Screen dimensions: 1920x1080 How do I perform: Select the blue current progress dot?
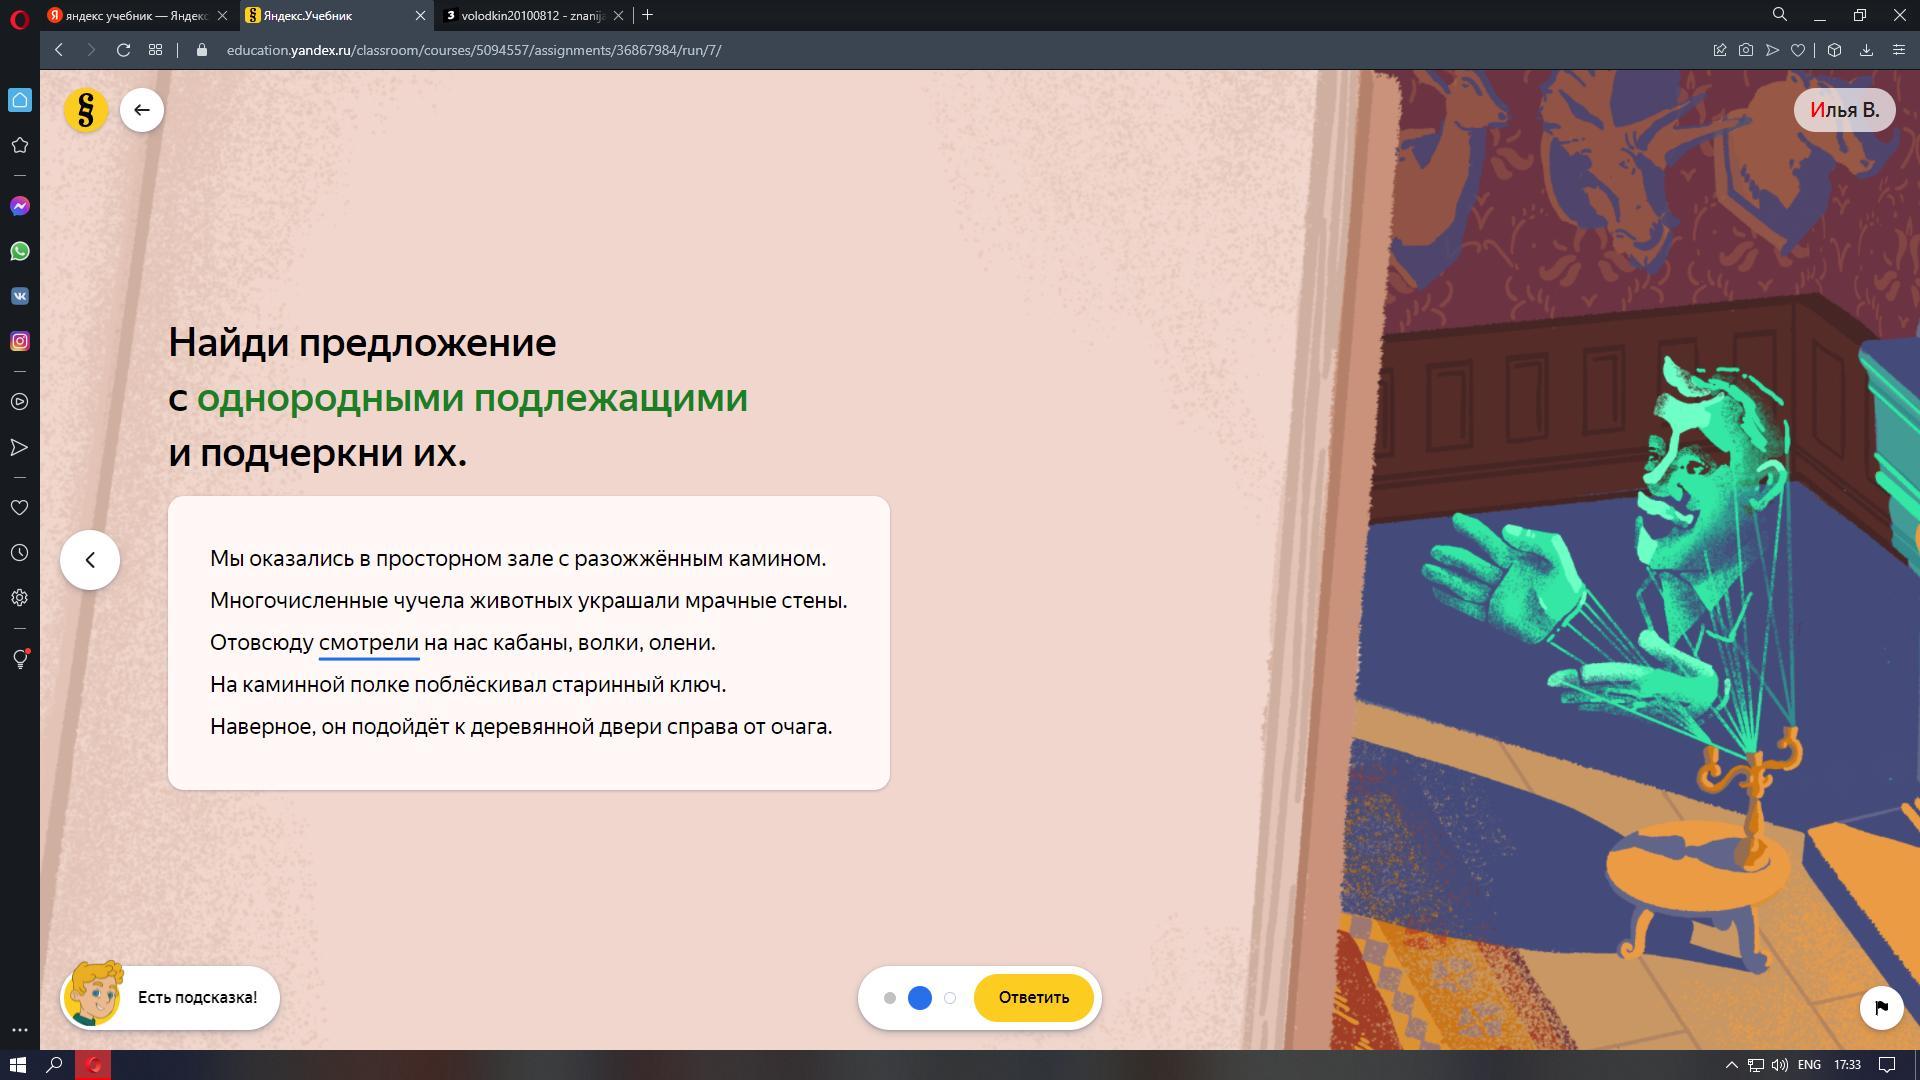pyautogui.click(x=919, y=998)
